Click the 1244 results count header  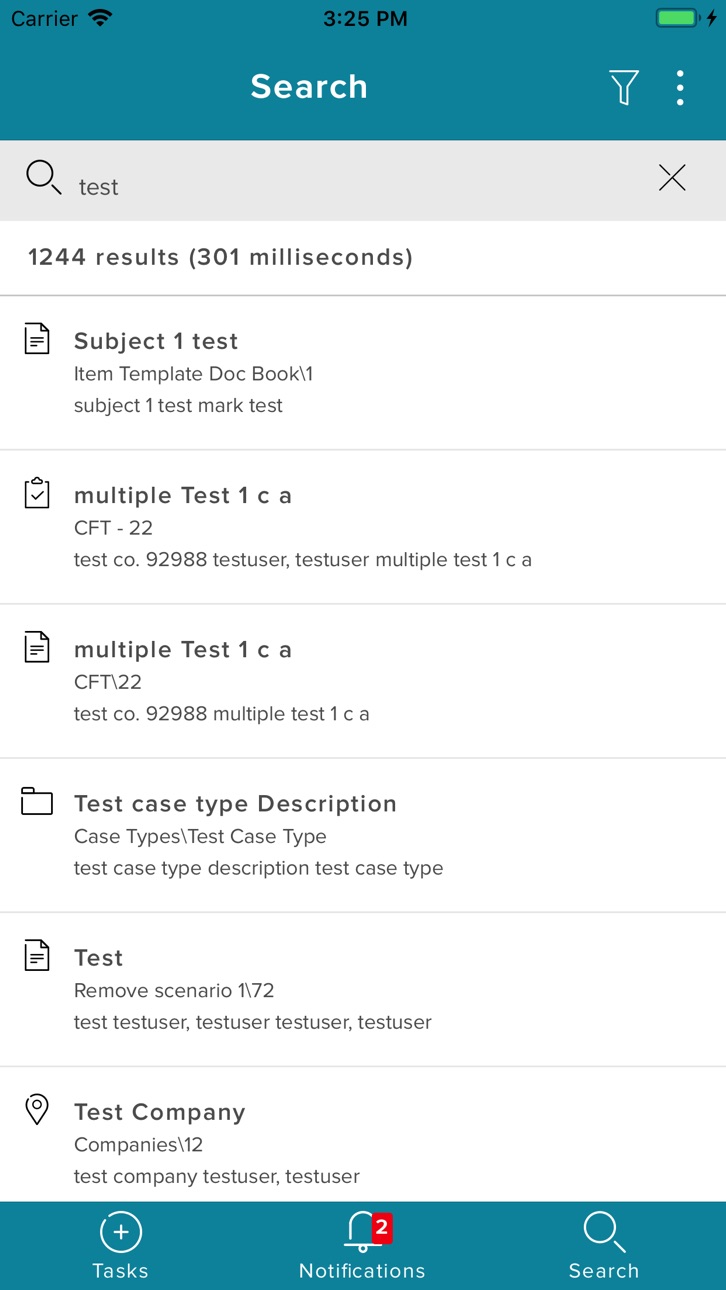tap(220, 257)
